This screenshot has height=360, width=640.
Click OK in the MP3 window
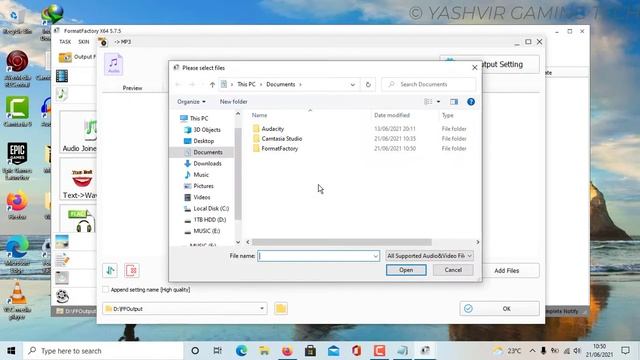pos(500,309)
